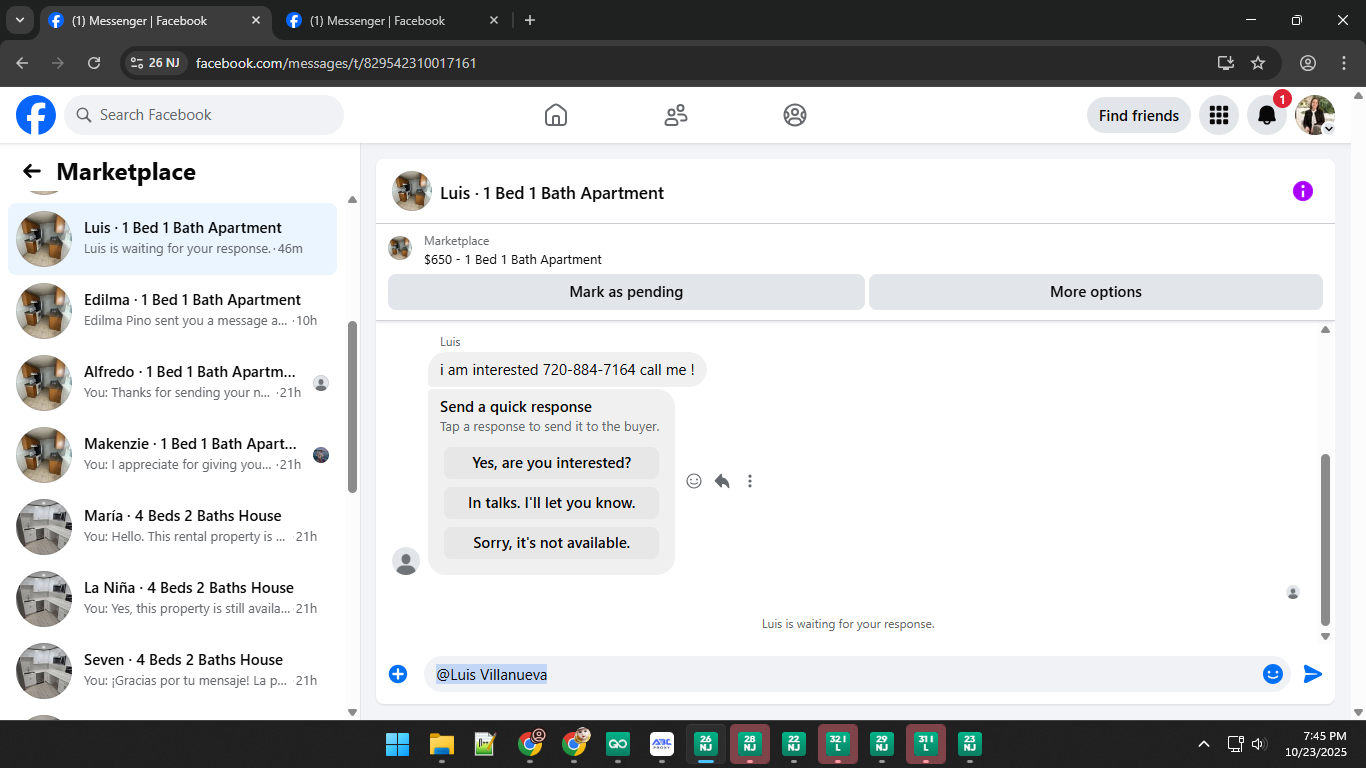1366x768 pixels.
Task: Send the message with the arrow icon
Action: pos(1313,674)
